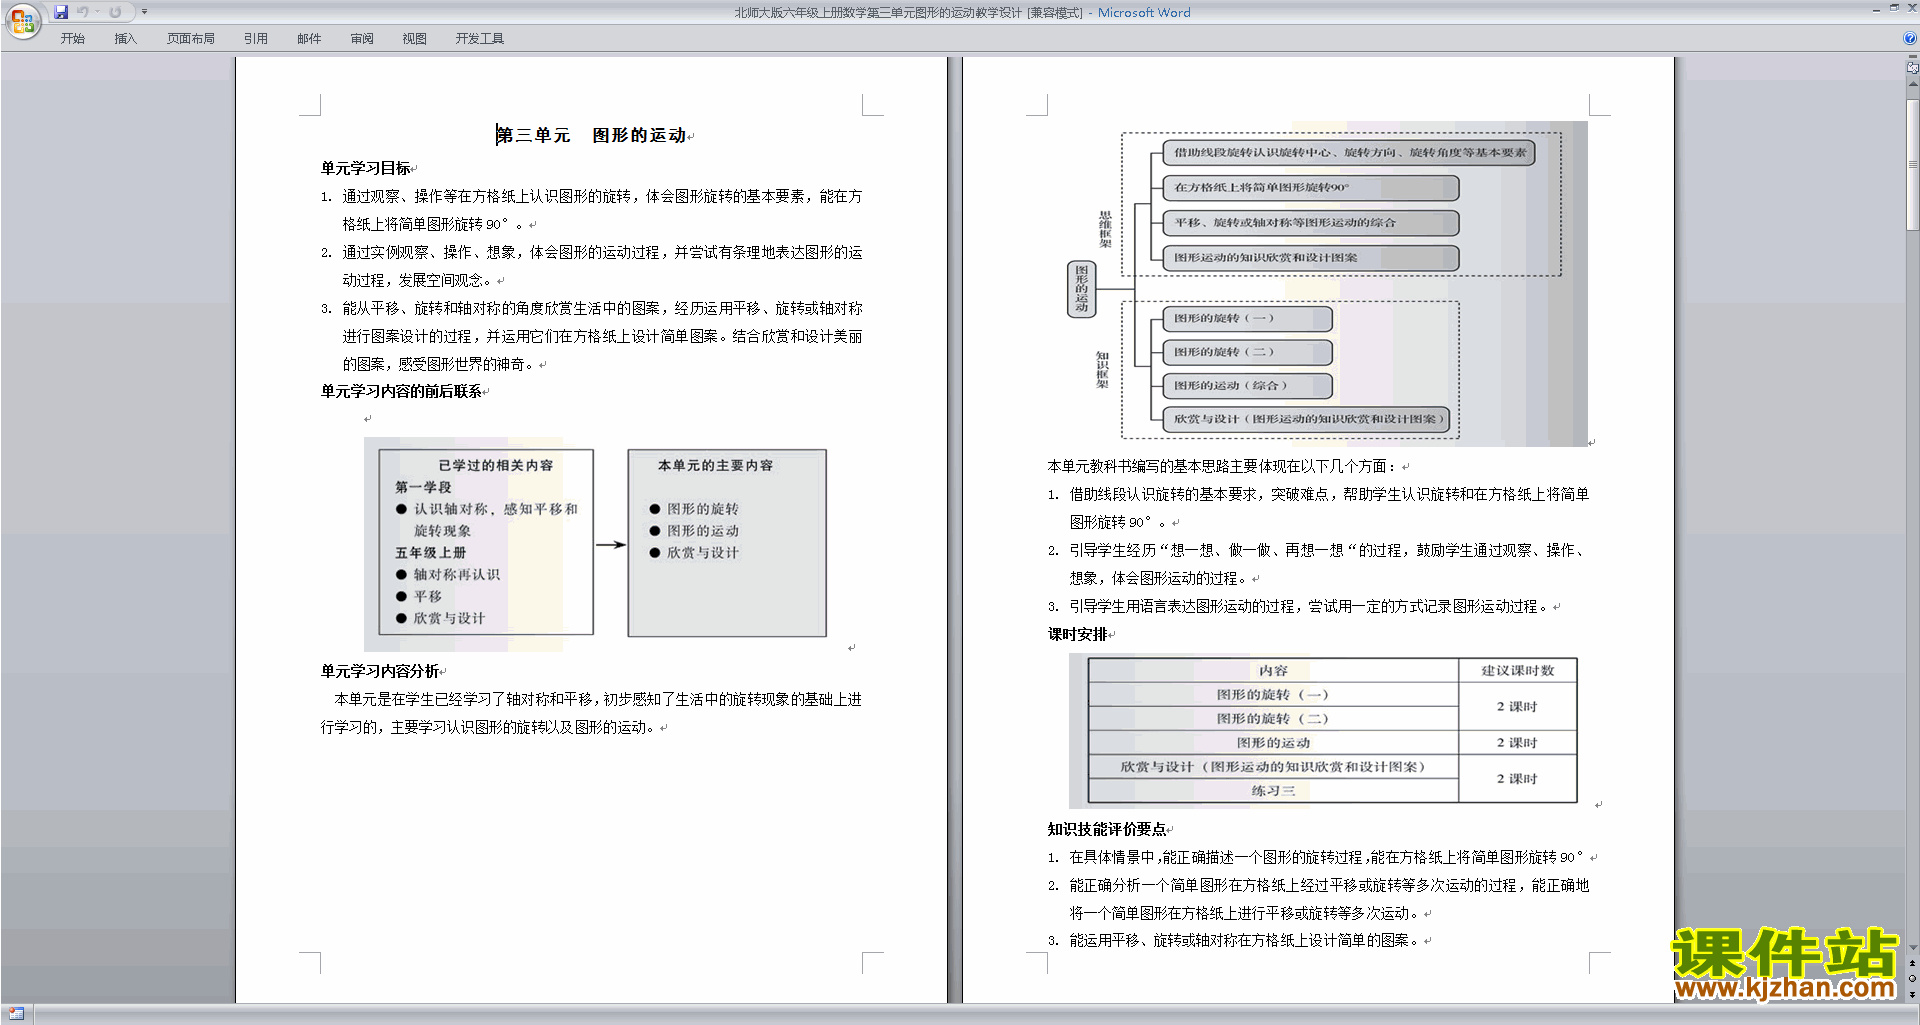Click the line 本单元教科书编写的基本思路
Screen dimensions: 1920x1025
(1222, 466)
